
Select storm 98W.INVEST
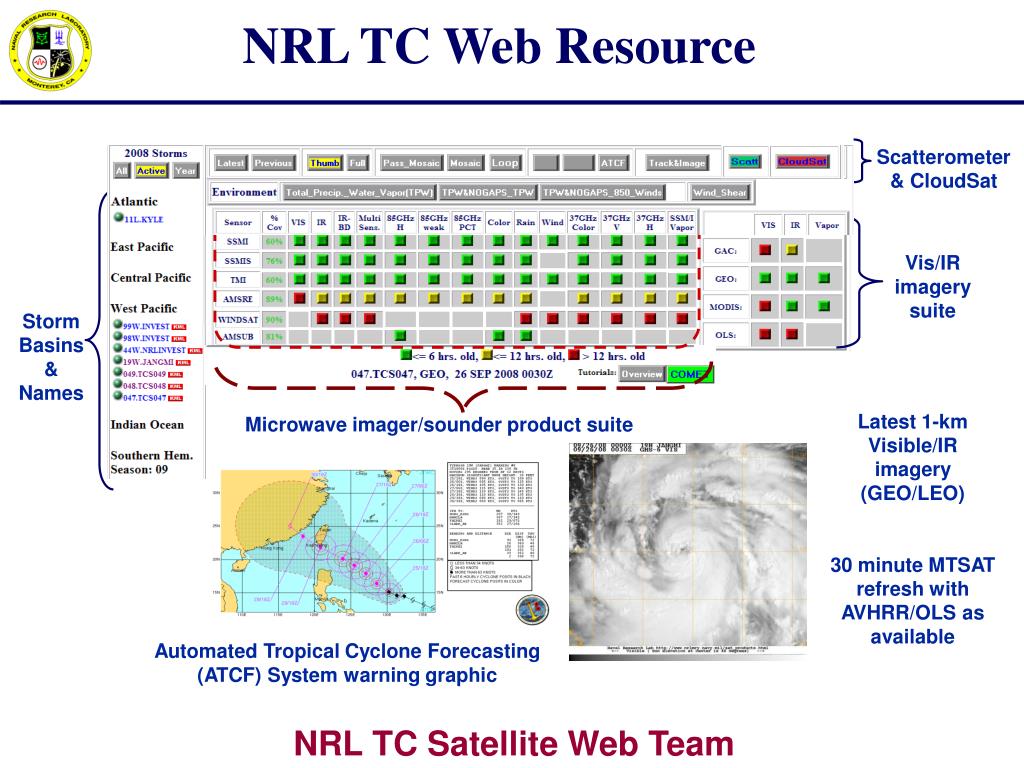[146, 338]
